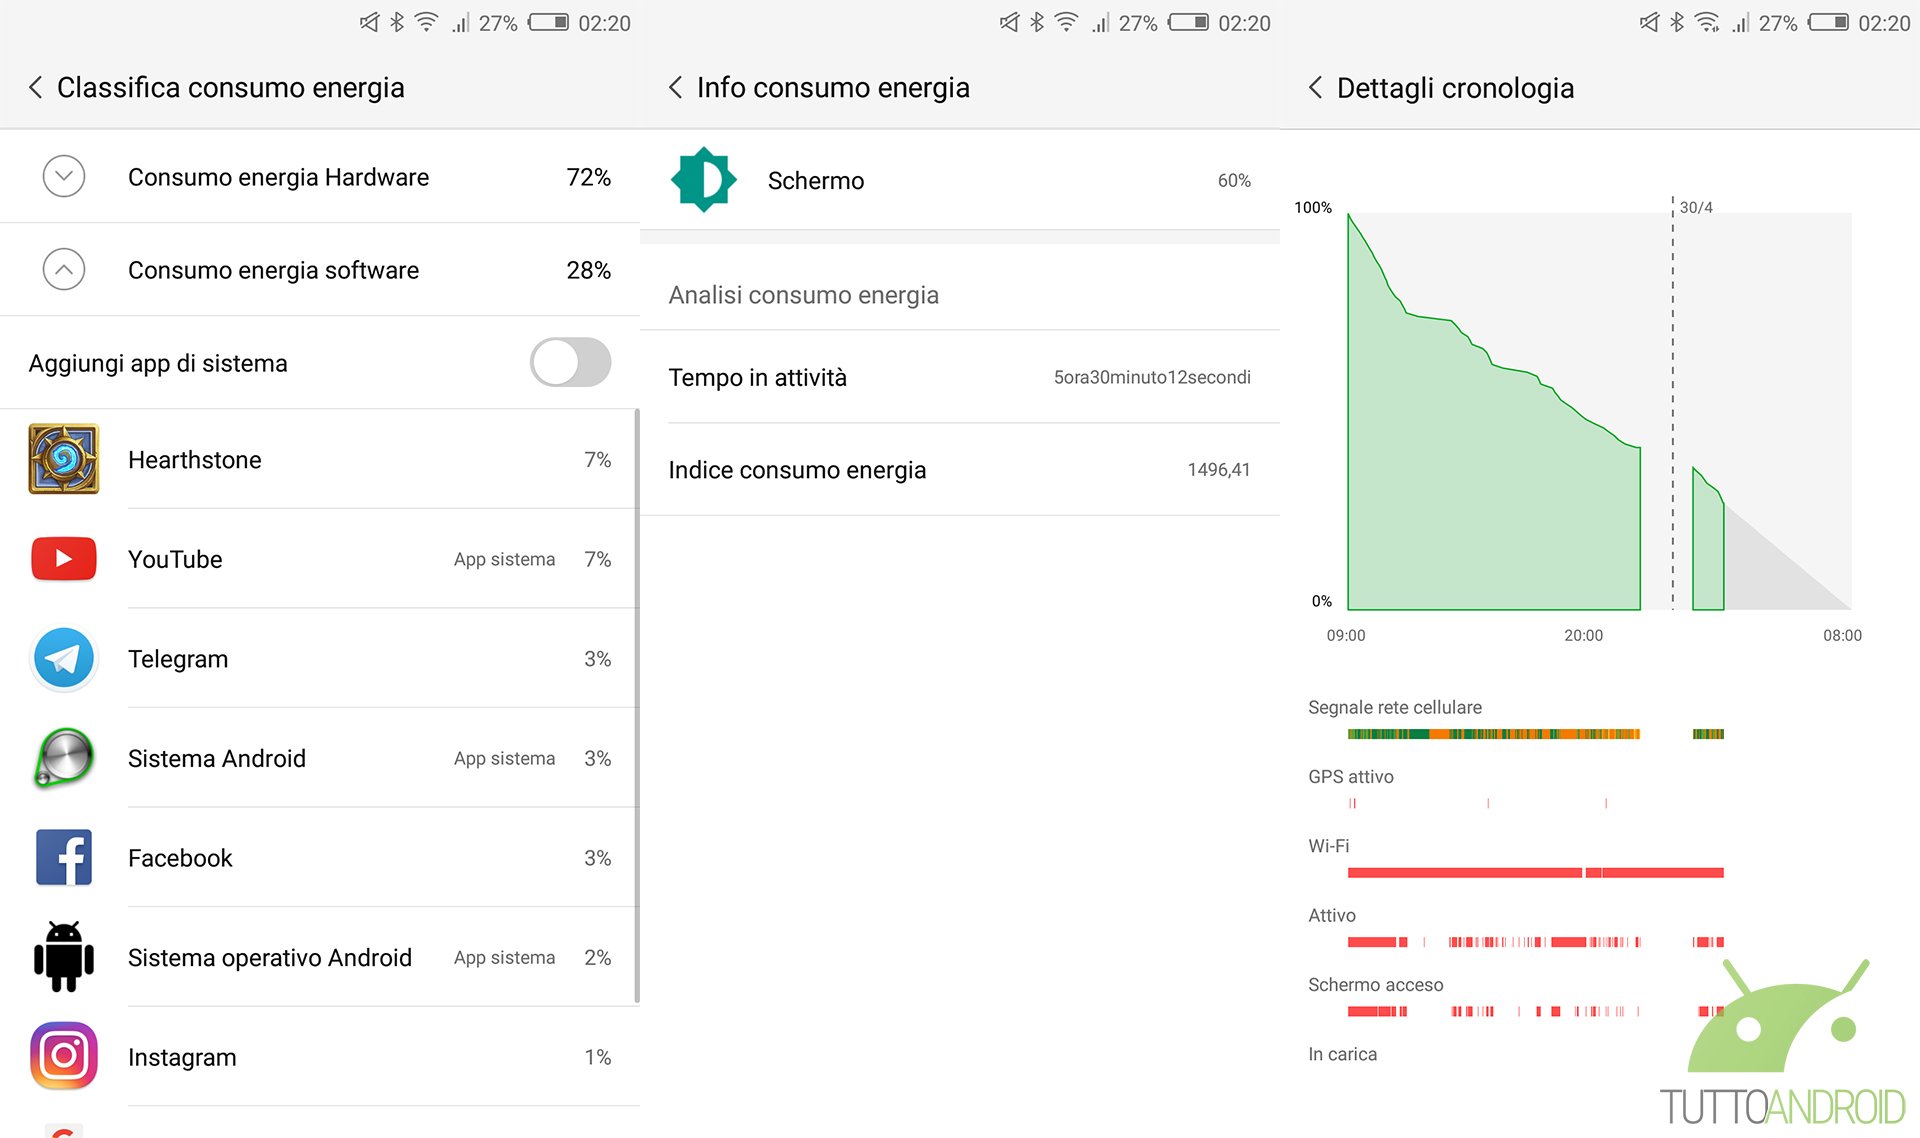
Task: Tap the YouTube app icon
Action: (x=64, y=559)
